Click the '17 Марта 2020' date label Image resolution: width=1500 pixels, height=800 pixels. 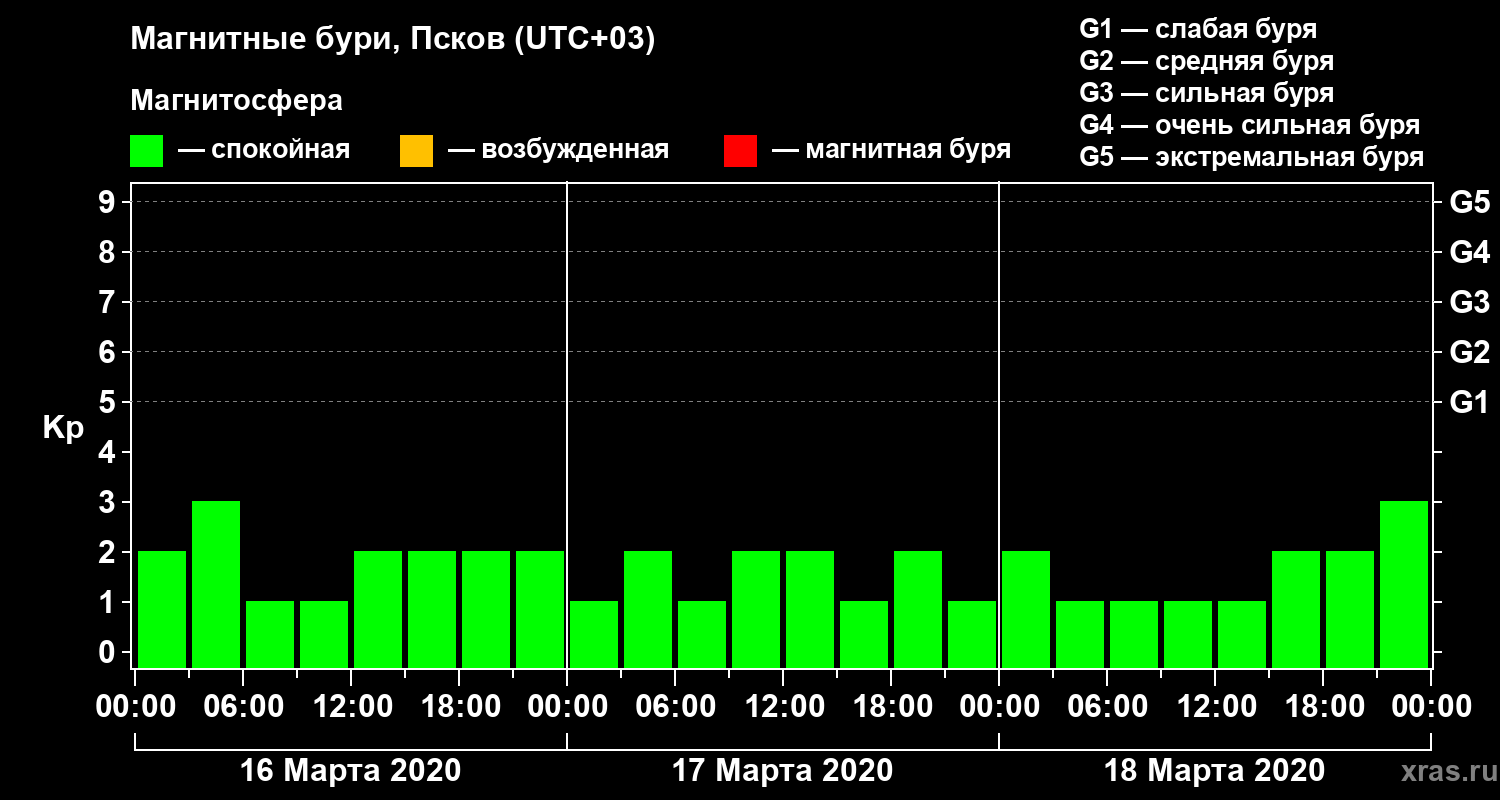pyautogui.click(x=782, y=771)
